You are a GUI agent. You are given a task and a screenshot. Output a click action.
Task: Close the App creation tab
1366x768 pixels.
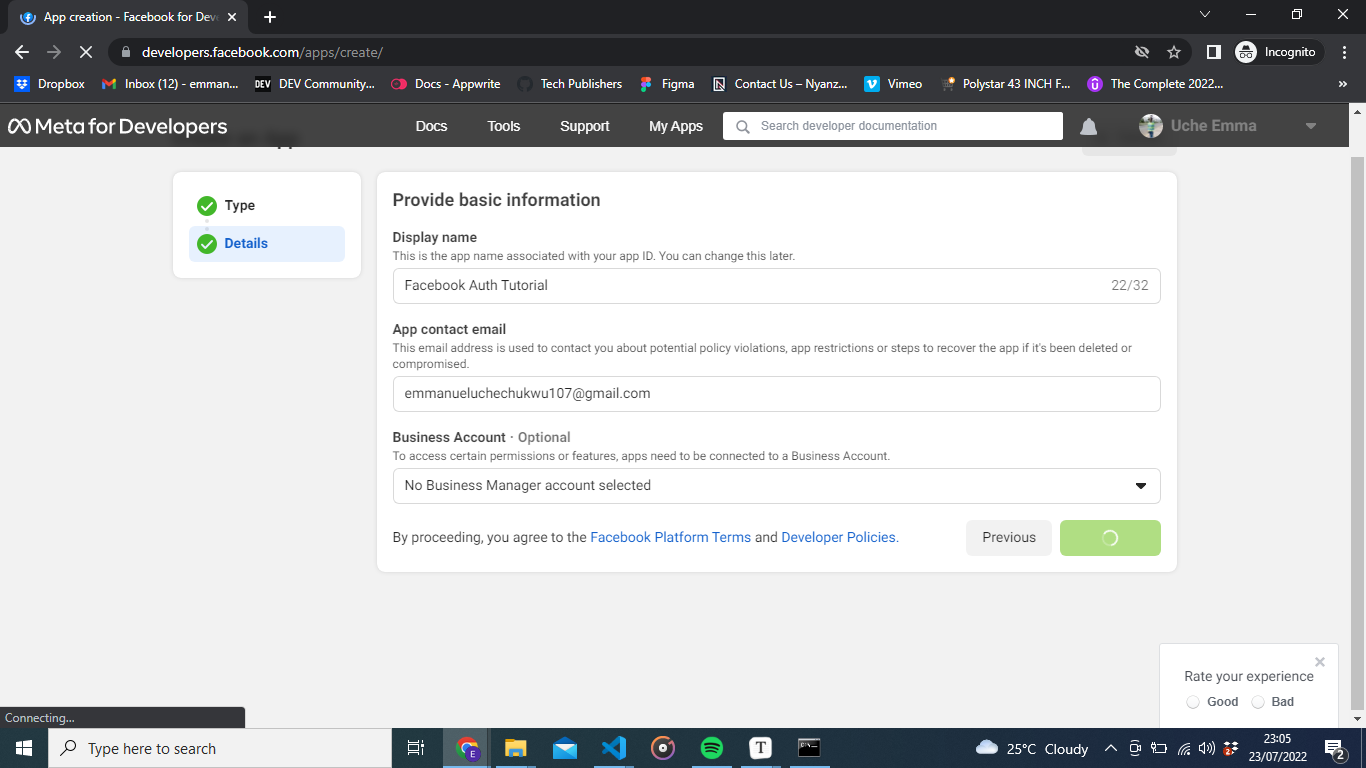tap(232, 17)
